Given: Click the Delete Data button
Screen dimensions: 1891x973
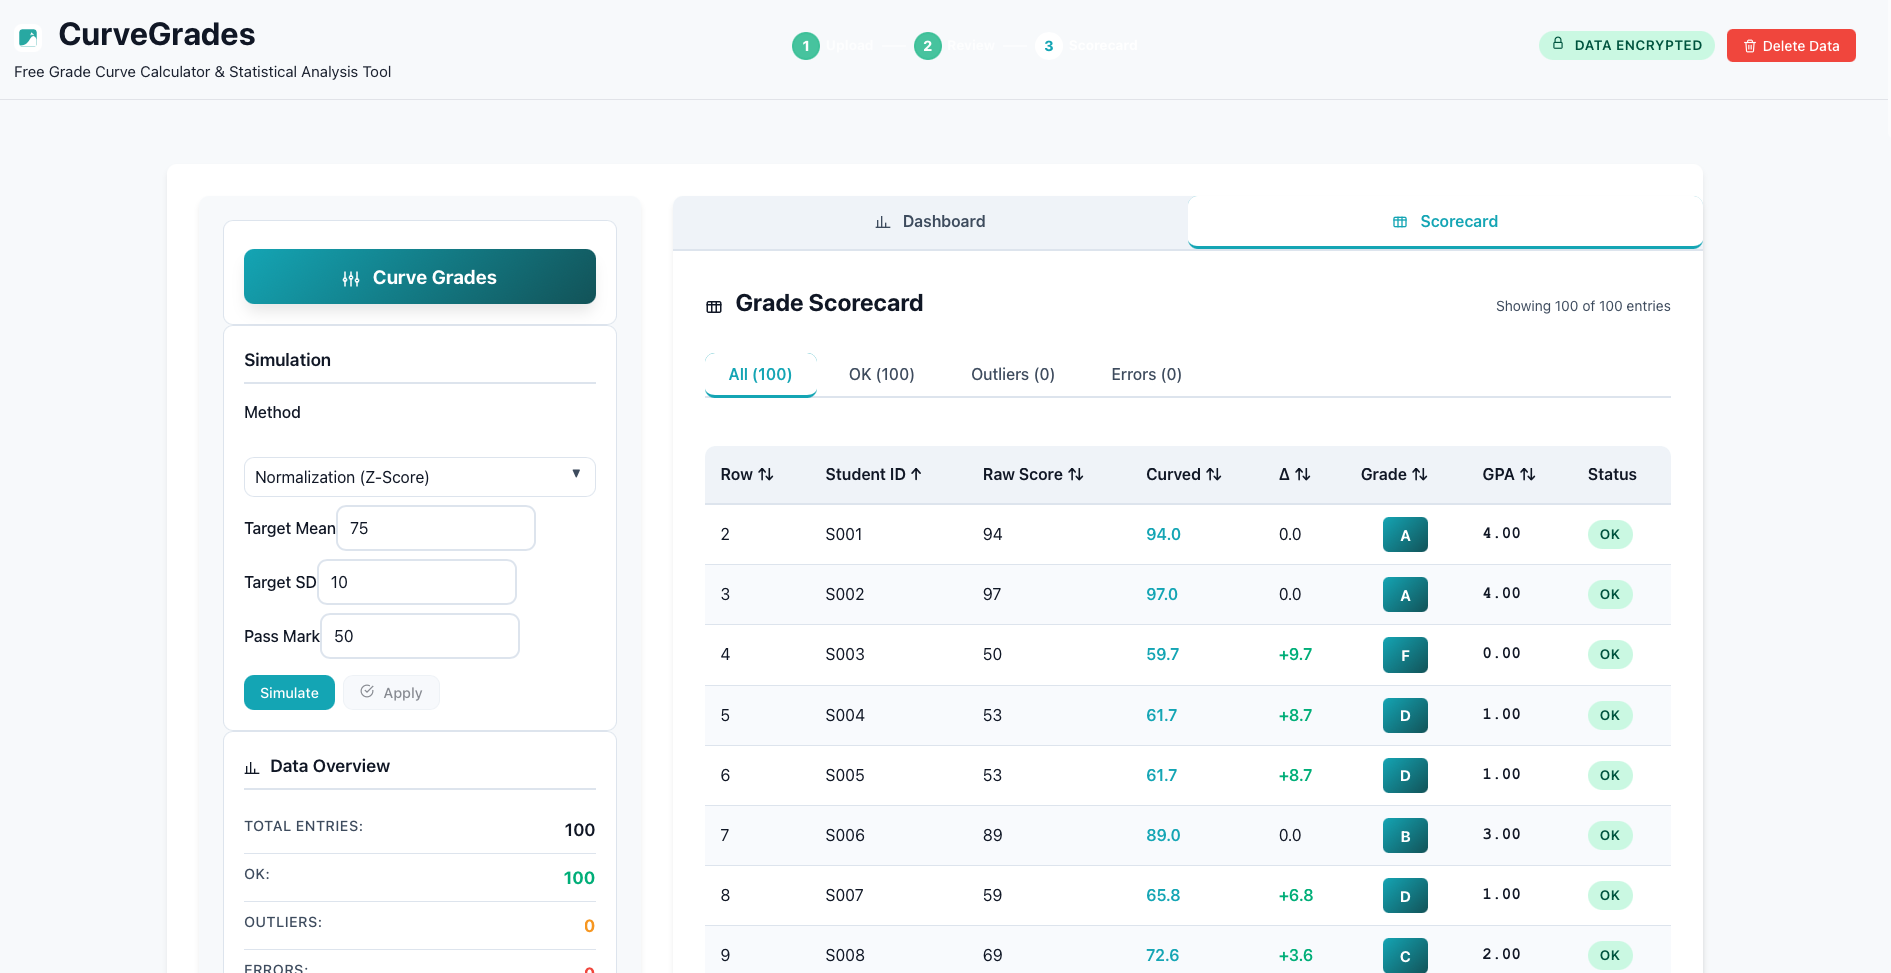Looking at the screenshot, I should click(1790, 46).
